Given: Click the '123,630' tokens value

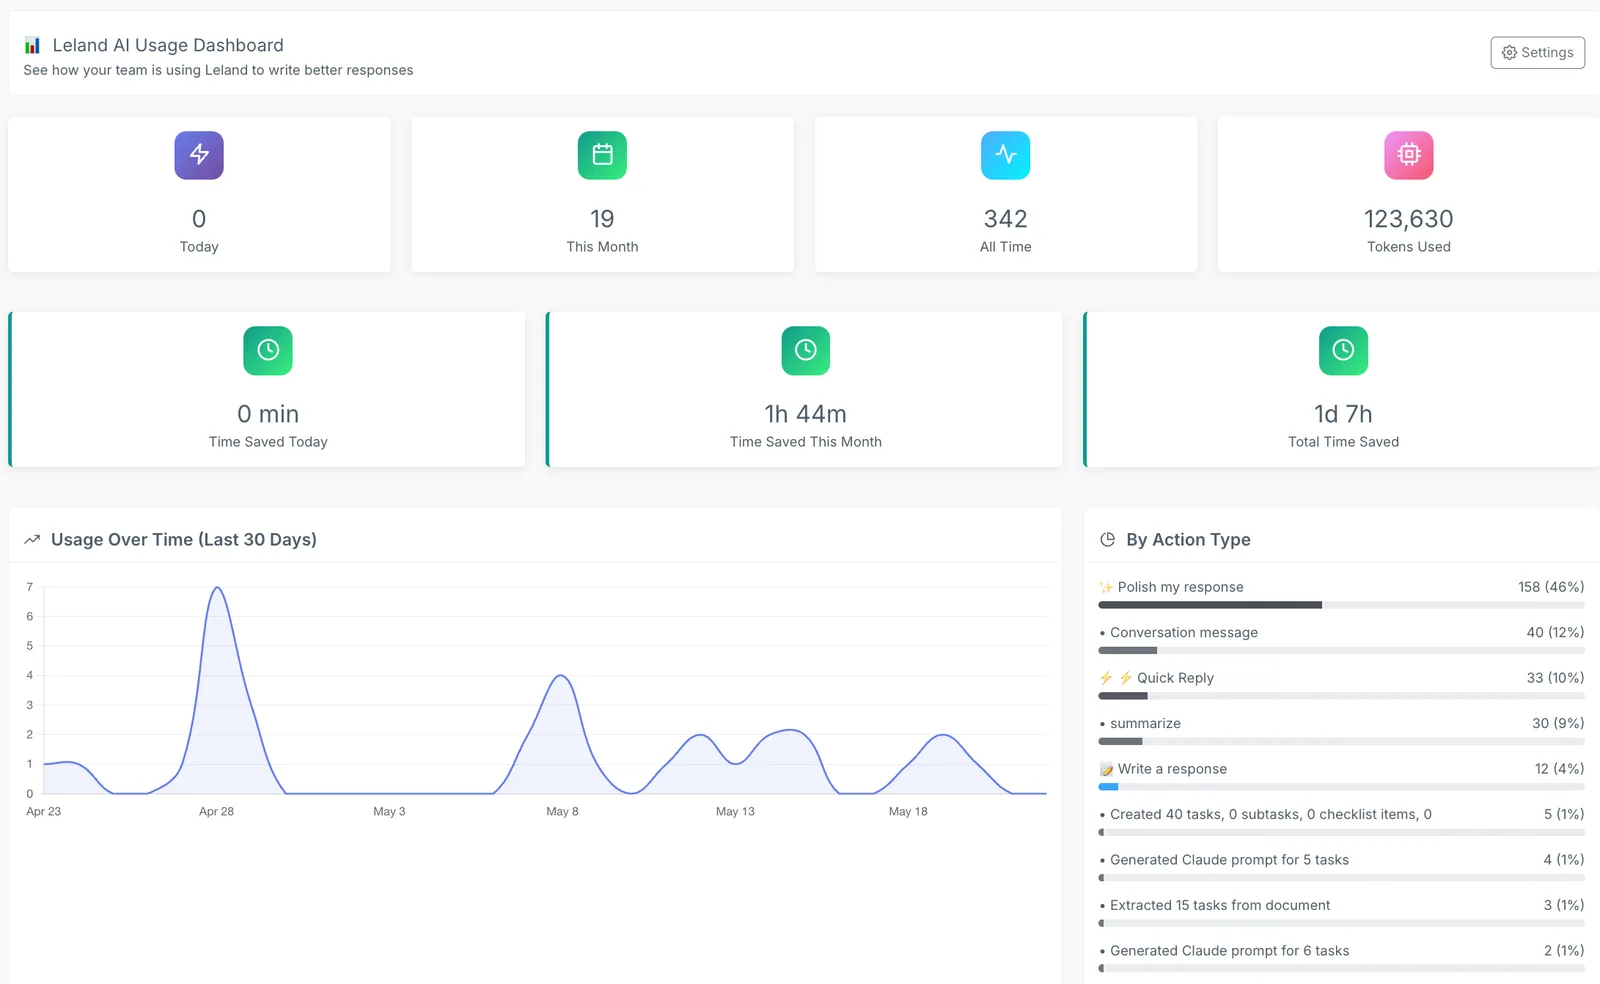Looking at the screenshot, I should pyautogui.click(x=1408, y=219).
